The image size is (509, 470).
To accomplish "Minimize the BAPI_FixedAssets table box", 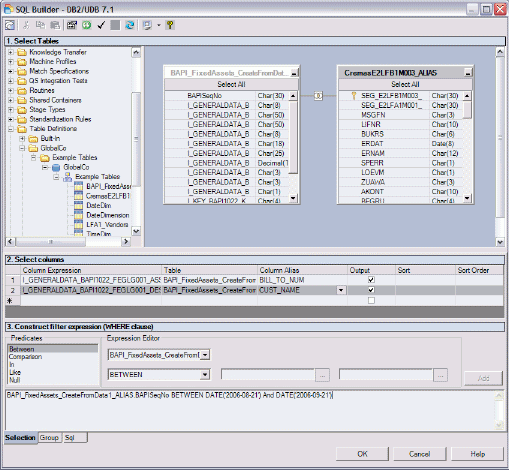I will (x=294, y=73).
